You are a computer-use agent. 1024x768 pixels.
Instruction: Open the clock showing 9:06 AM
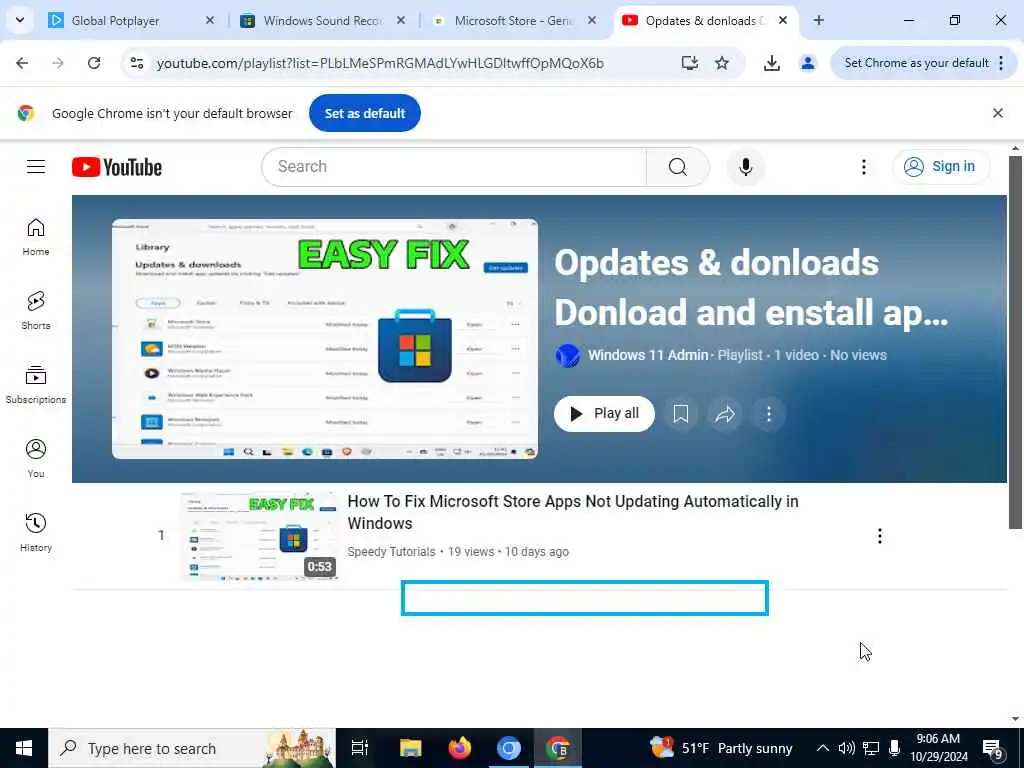938,748
